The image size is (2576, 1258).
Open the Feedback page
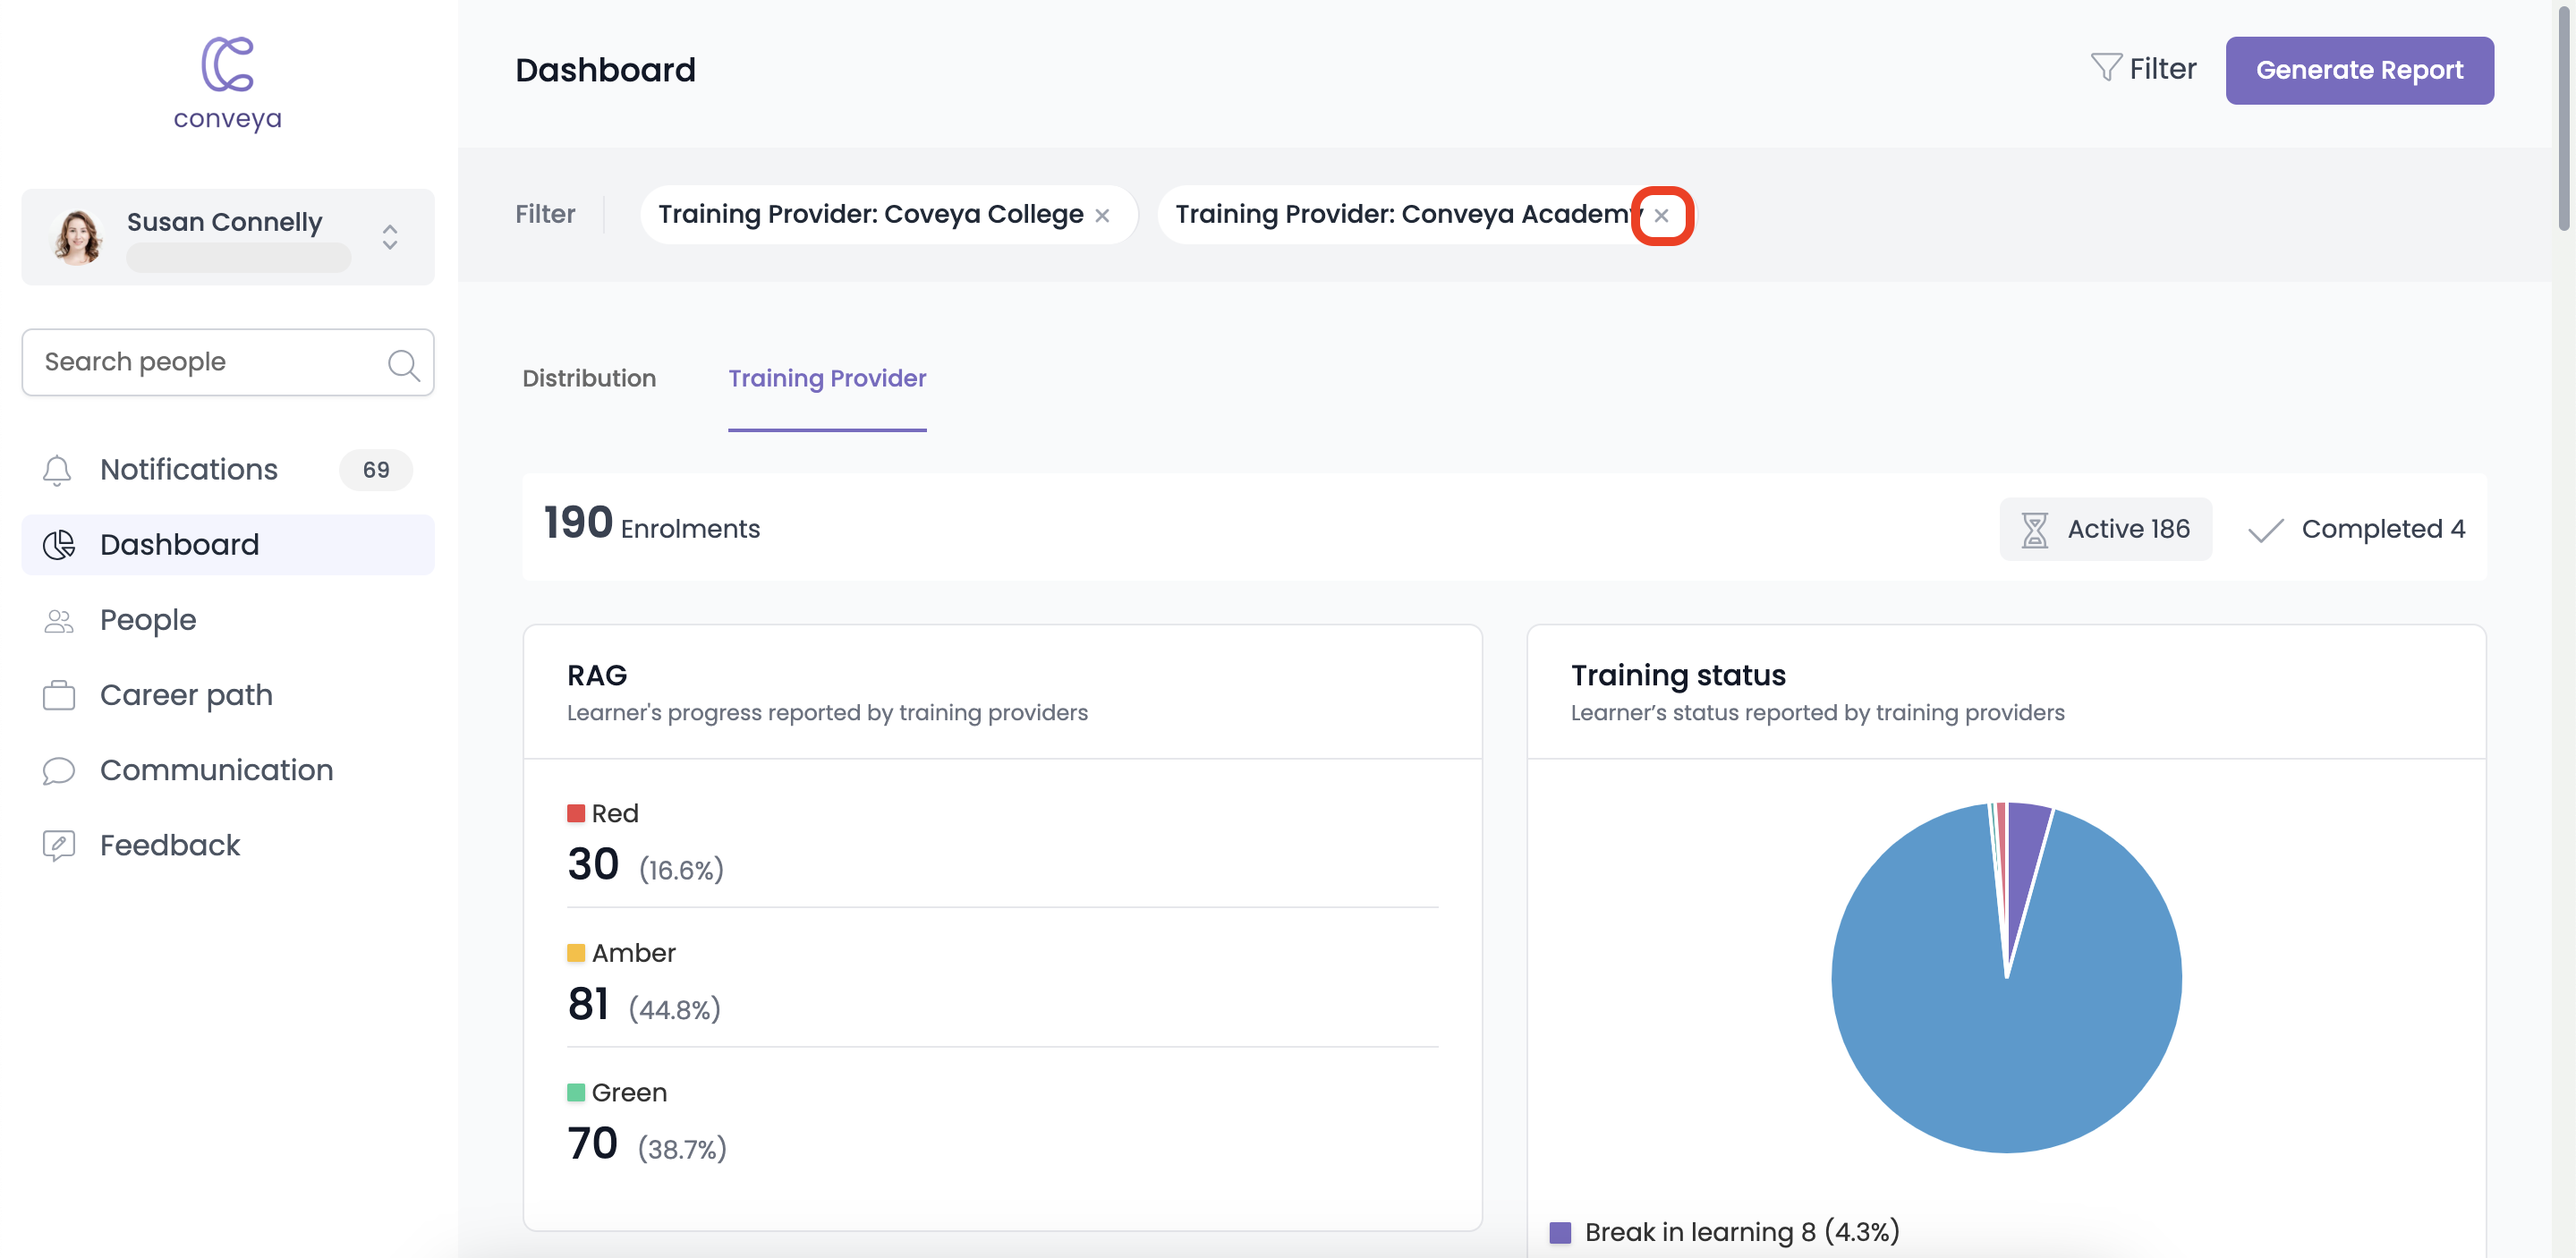coord(228,846)
